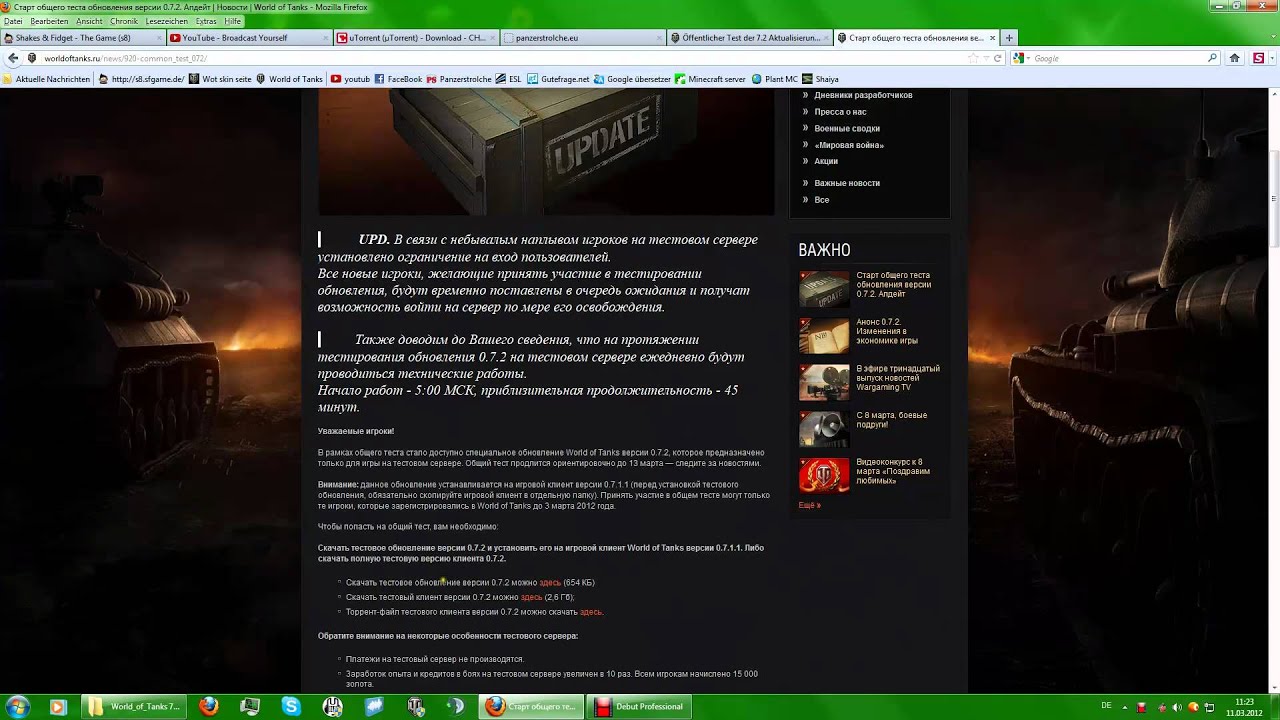Open Minecraft server bookmark
Viewport: 1280px width, 720px height.
click(710, 79)
